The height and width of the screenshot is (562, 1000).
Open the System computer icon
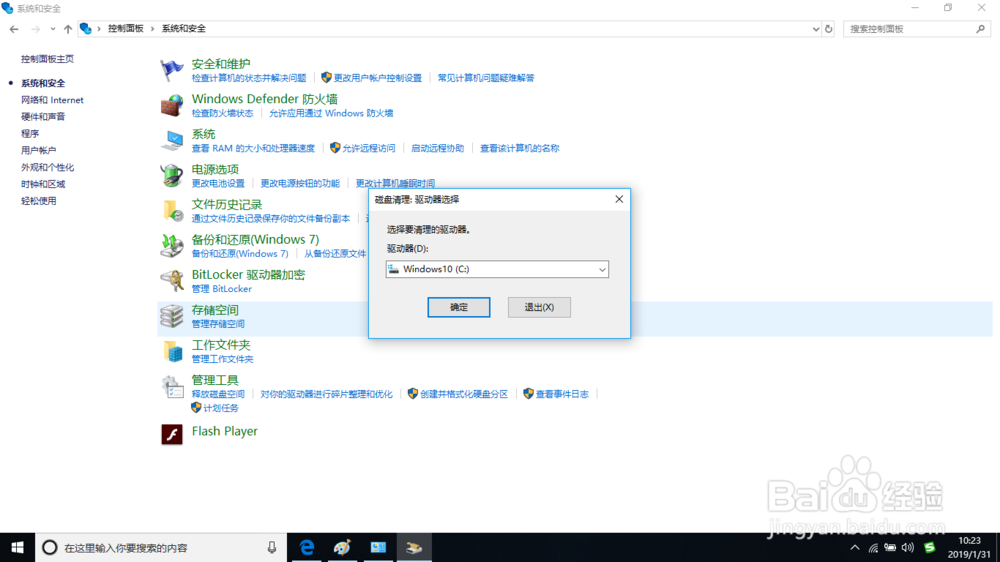171,140
